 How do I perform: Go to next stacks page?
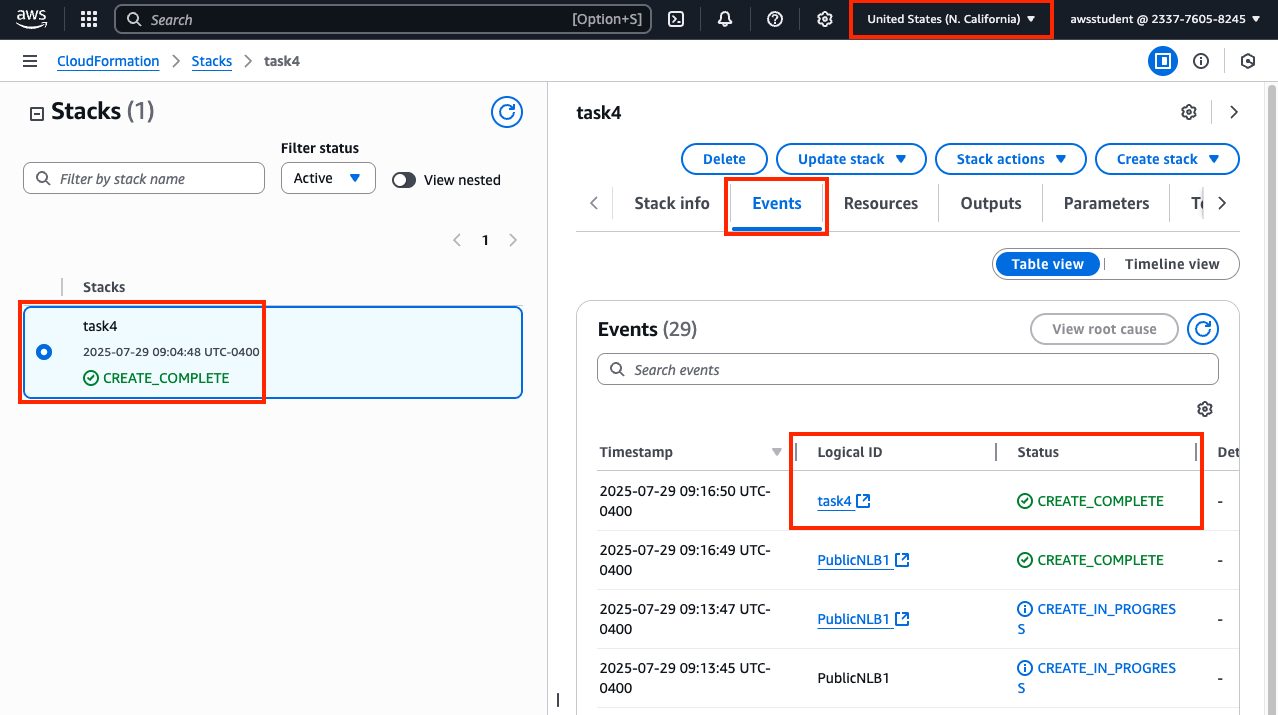(x=513, y=240)
